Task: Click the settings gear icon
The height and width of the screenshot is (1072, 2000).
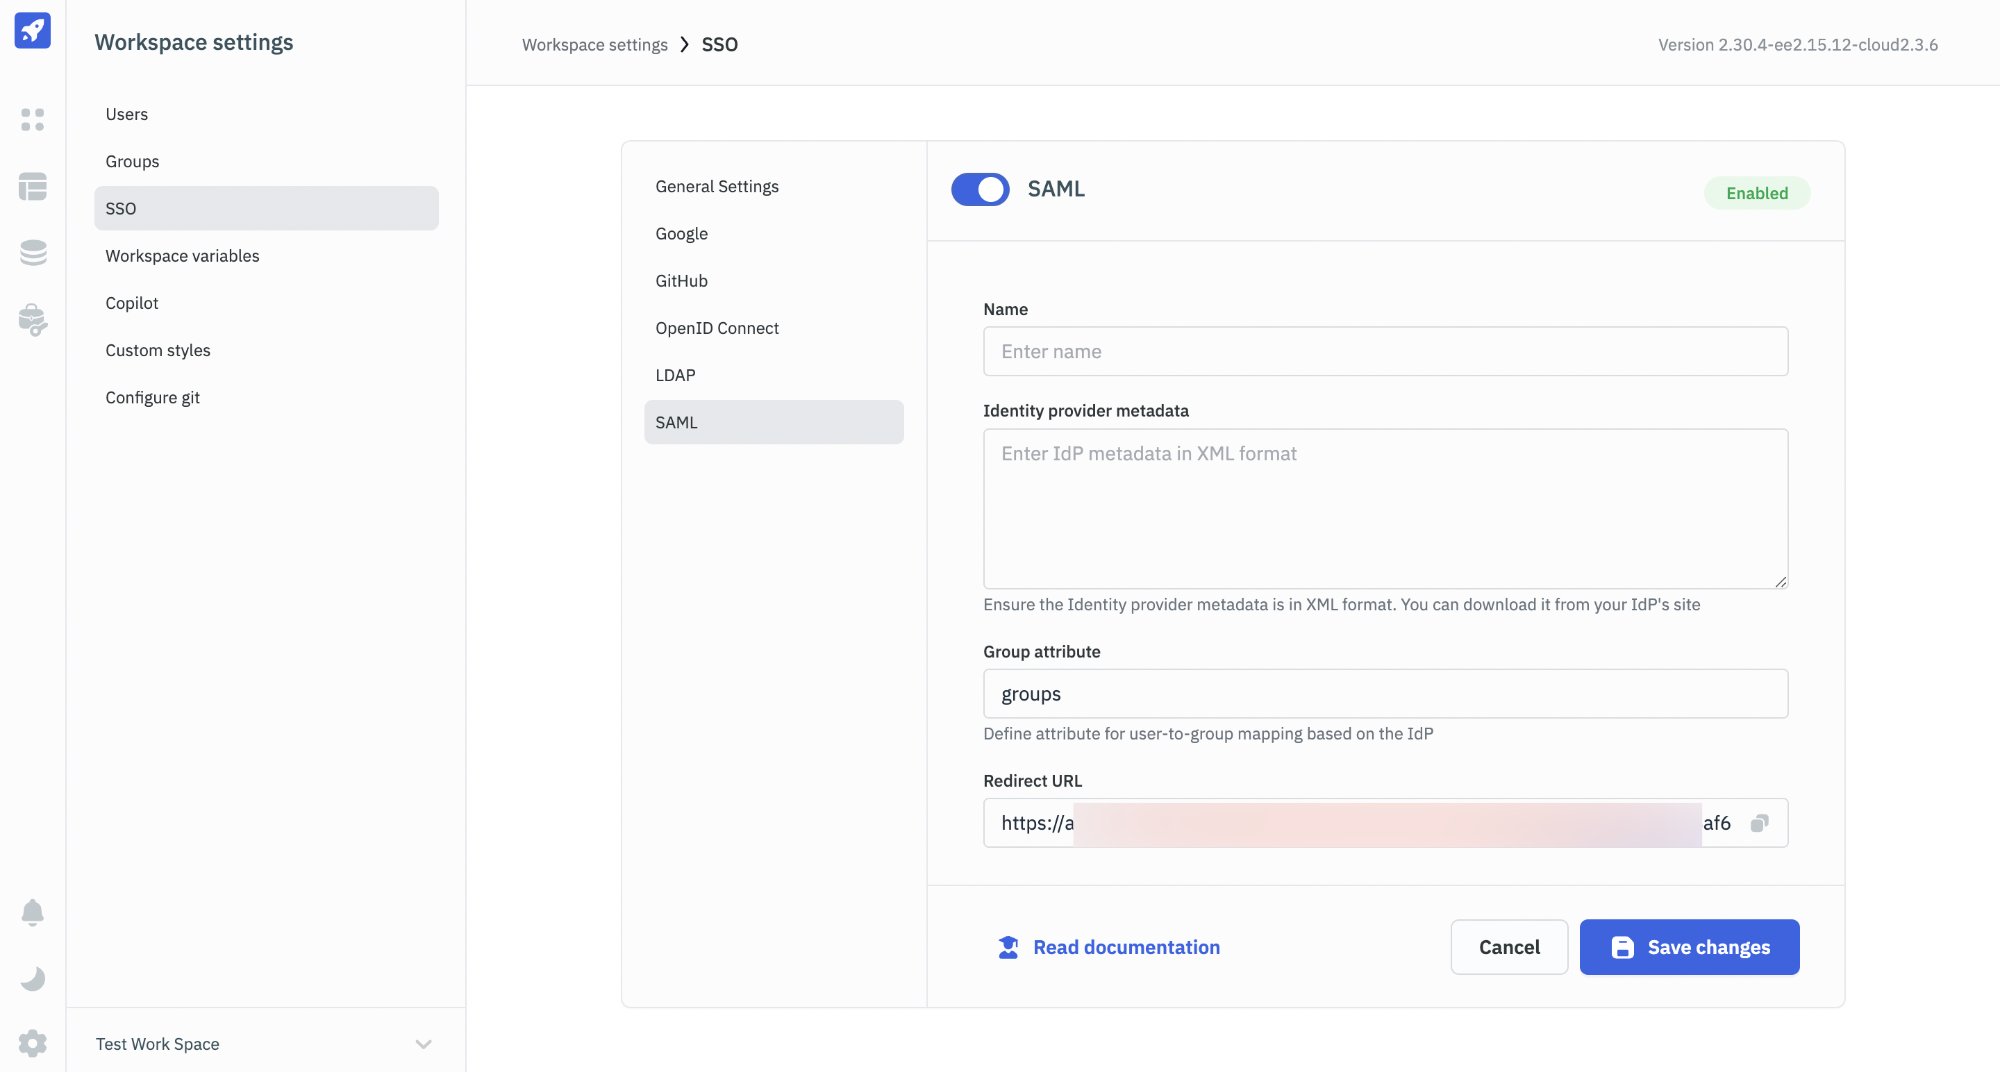Action: coord(33,1043)
